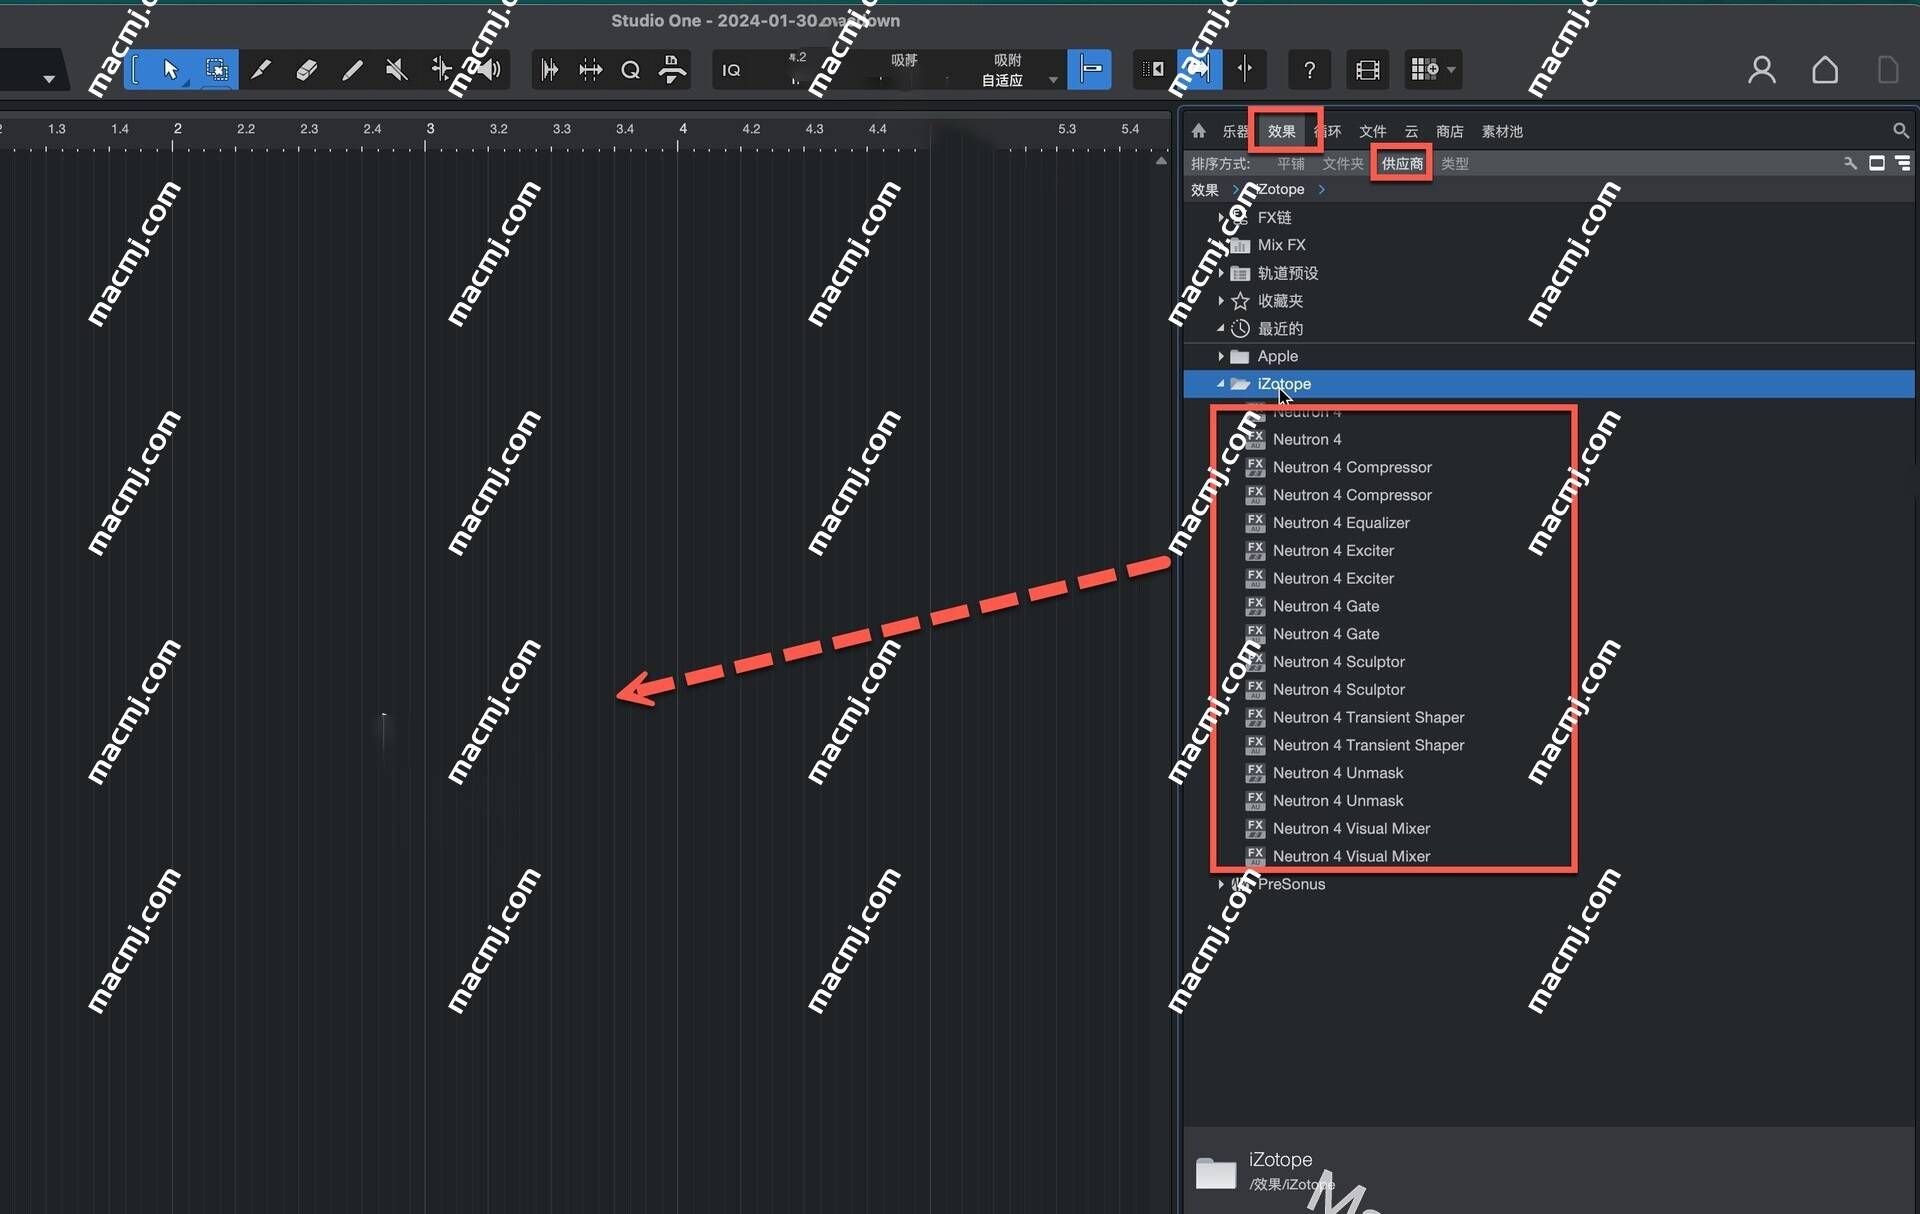Image resolution: width=1920 pixels, height=1214 pixels.
Task: Select the Listen speaker tool
Action: 487,69
